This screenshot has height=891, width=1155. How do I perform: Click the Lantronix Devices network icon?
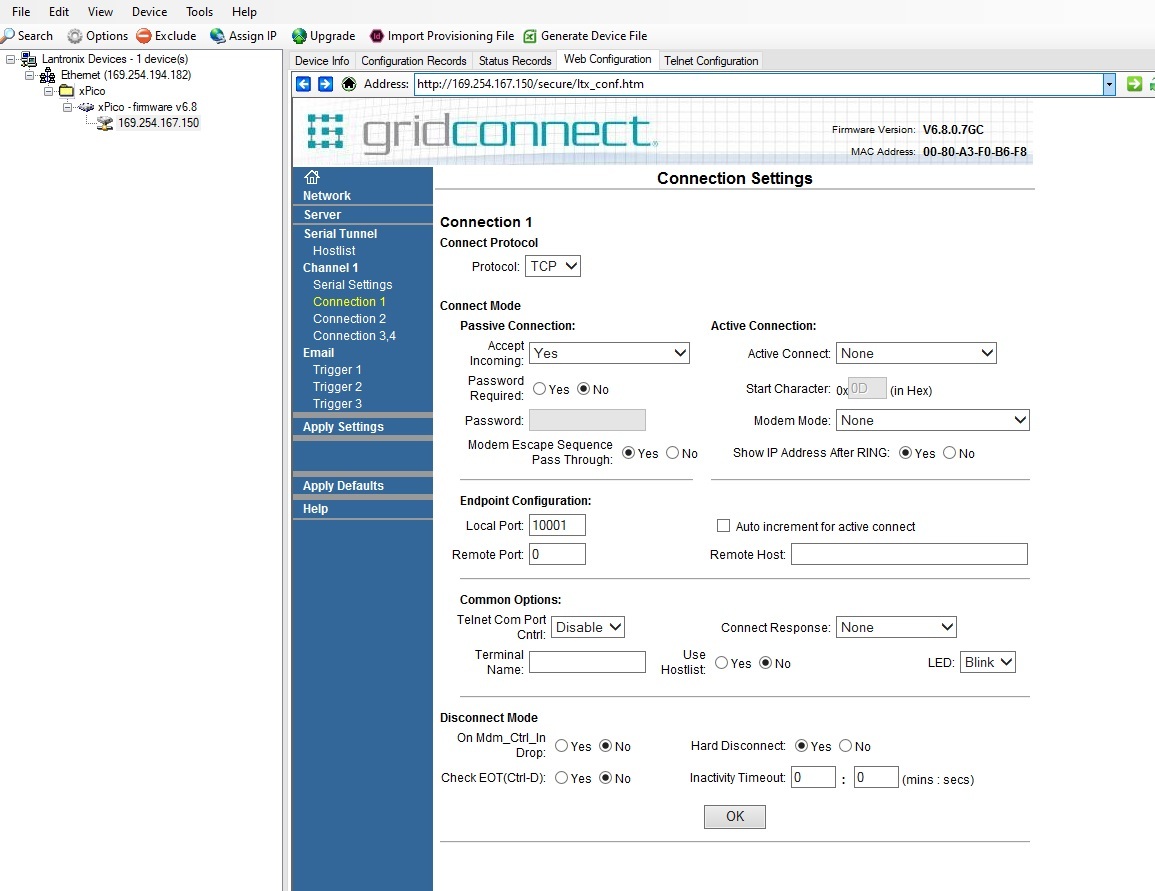pos(29,59)
